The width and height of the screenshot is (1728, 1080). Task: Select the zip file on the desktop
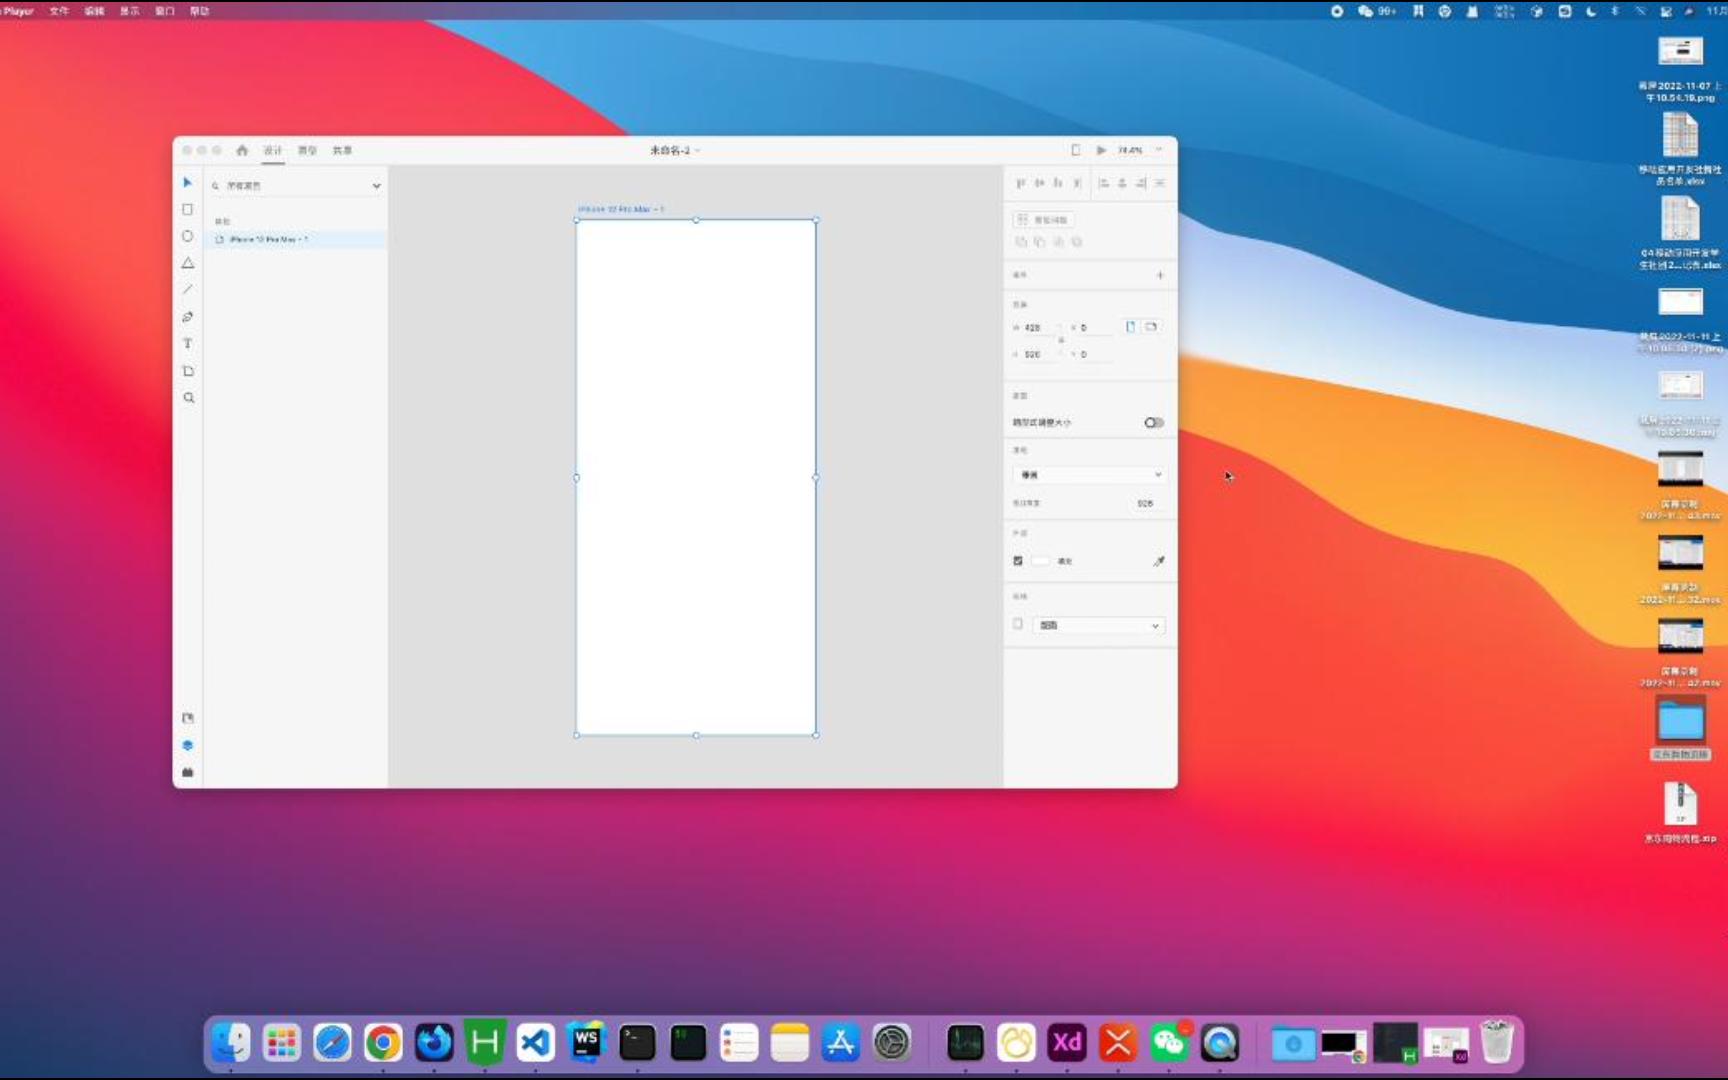pyautogui.click(x=1680, y=812)
